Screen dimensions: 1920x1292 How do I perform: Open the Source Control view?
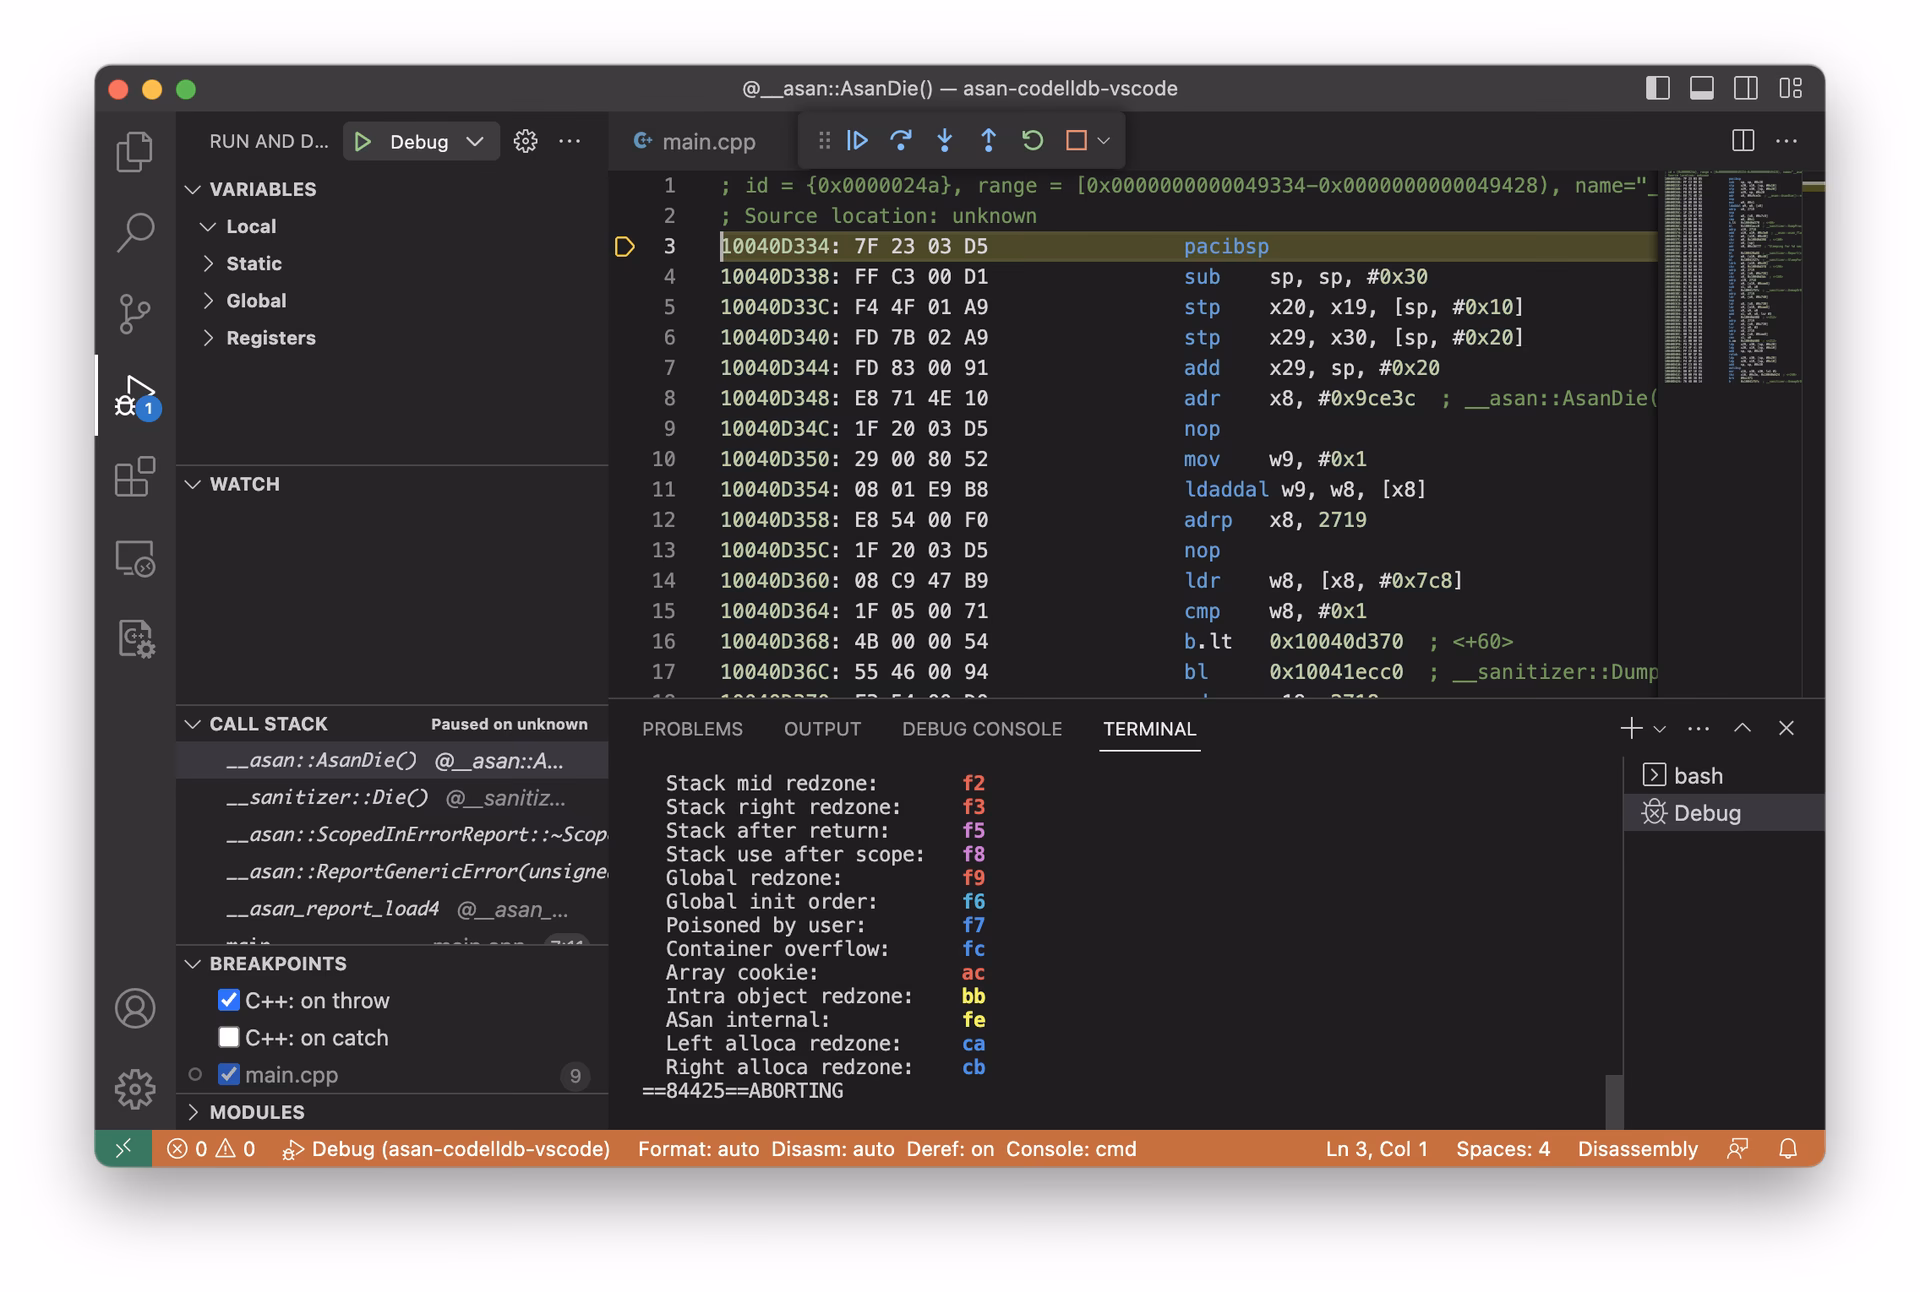[x=135, y=314]
